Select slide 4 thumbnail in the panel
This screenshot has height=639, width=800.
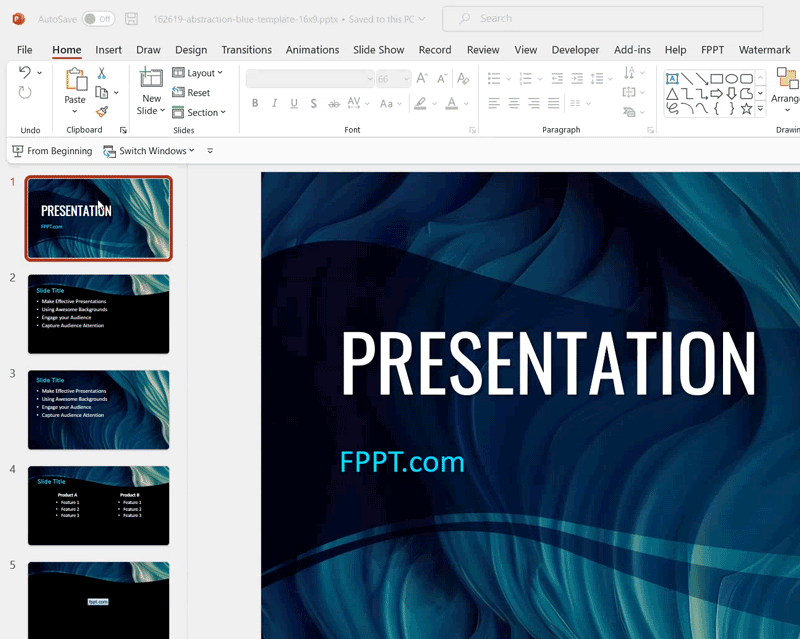pos(98,505)
